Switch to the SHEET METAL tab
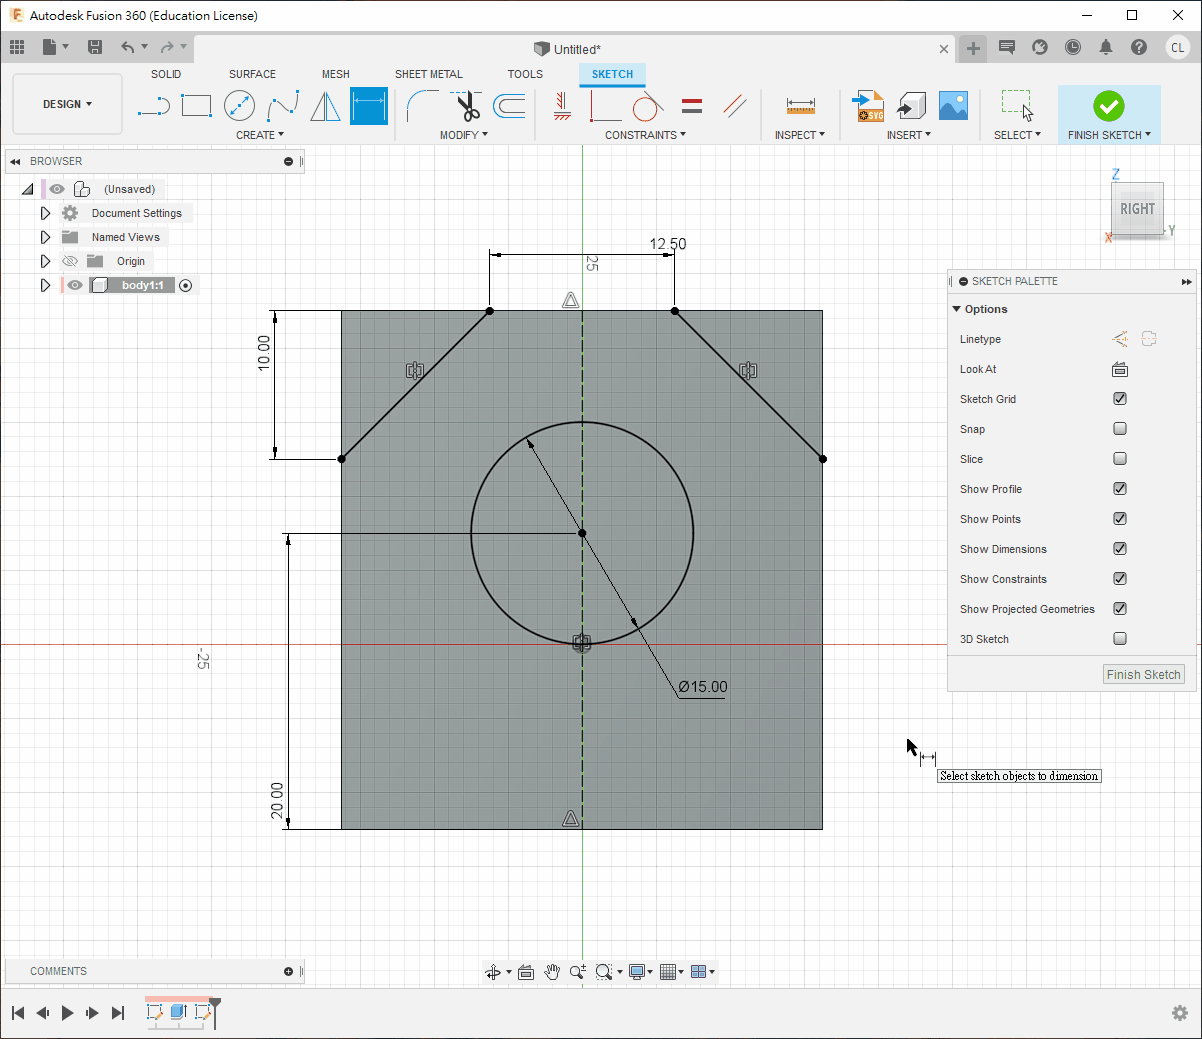 (428, 74)
